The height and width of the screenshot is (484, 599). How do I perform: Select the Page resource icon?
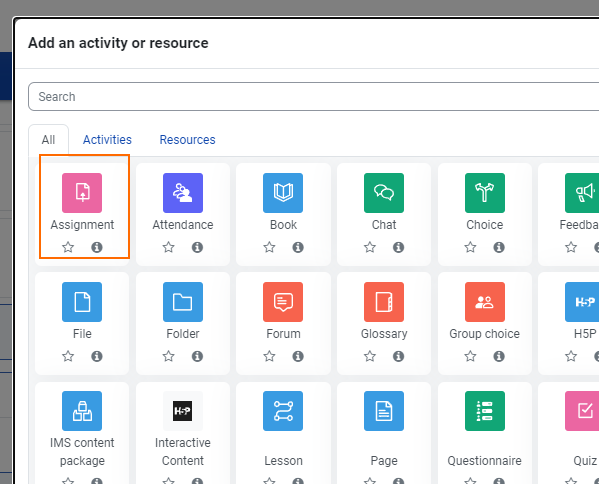[x=384, y=411]
